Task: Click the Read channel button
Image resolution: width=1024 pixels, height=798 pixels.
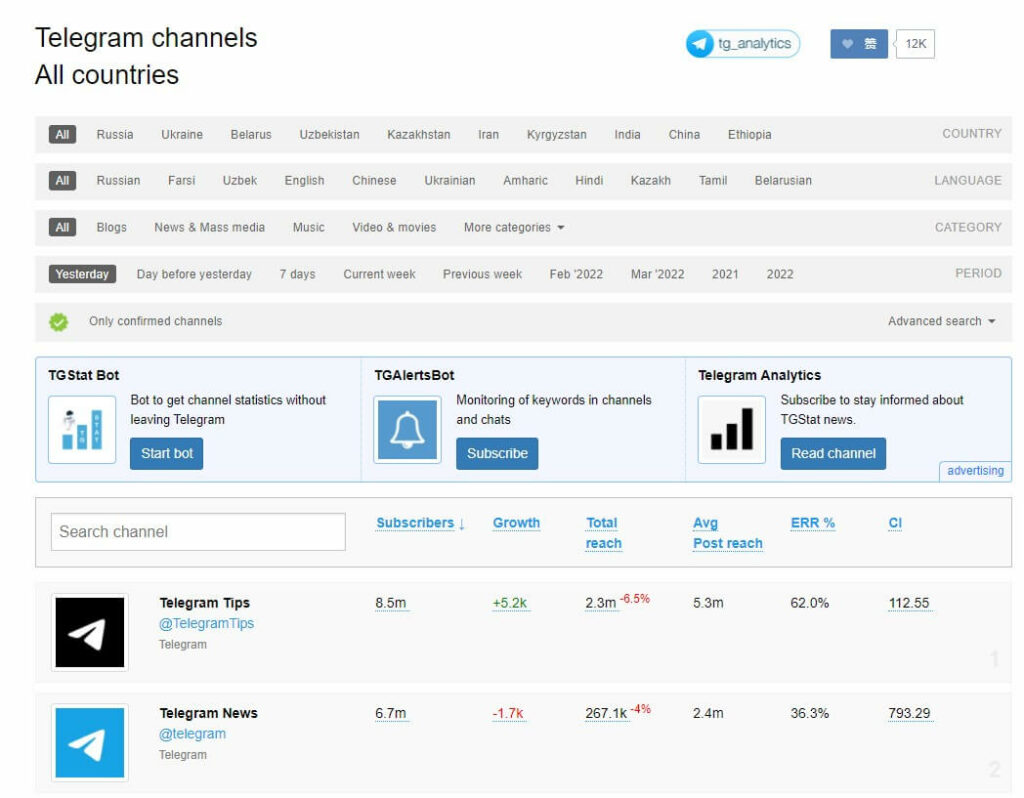Action: point(833,453)
